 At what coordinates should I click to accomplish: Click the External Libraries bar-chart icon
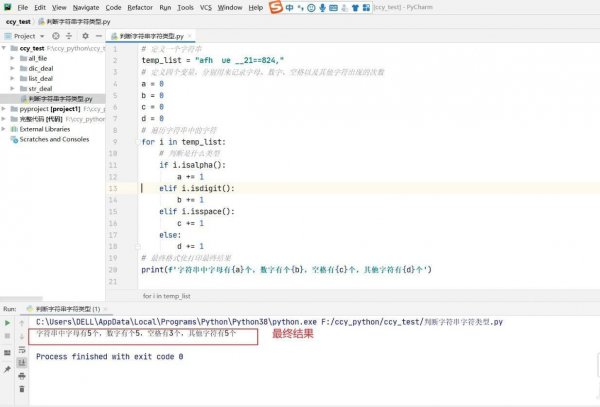click(15, 129)
